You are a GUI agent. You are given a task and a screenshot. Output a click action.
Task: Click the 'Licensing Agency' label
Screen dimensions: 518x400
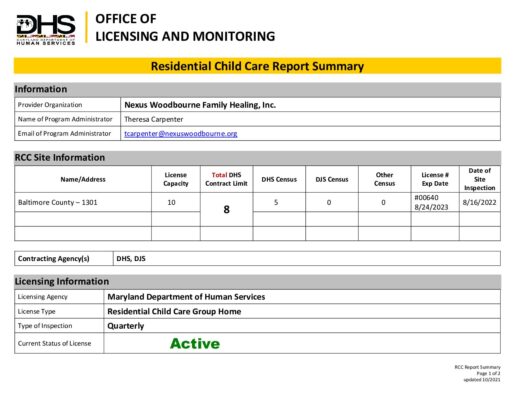point(43,297)
